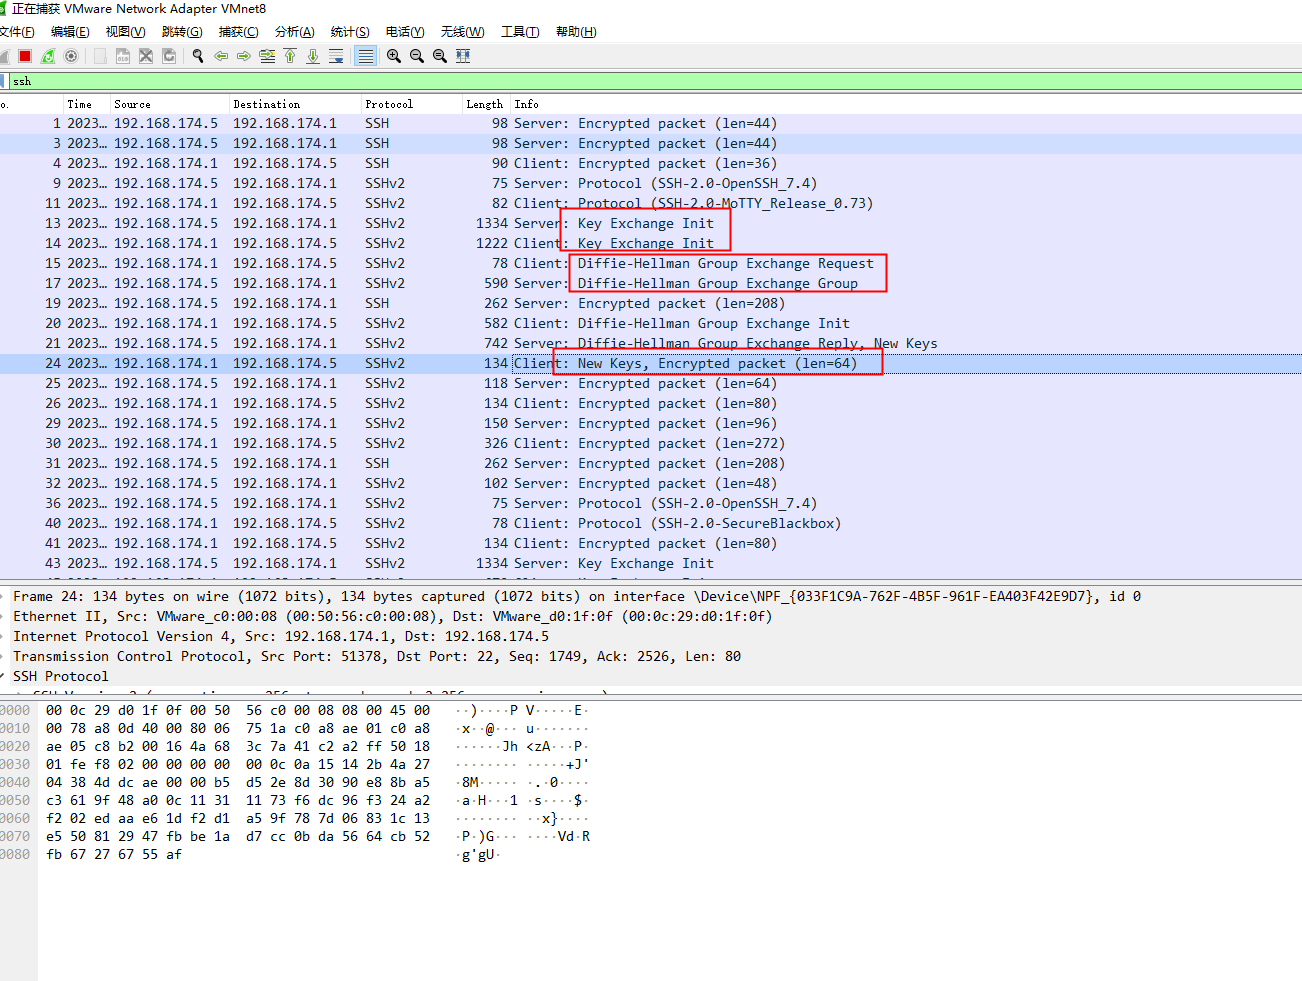
Task: Toggle auto-scroll during live capture icon
Action: (336, 56)
